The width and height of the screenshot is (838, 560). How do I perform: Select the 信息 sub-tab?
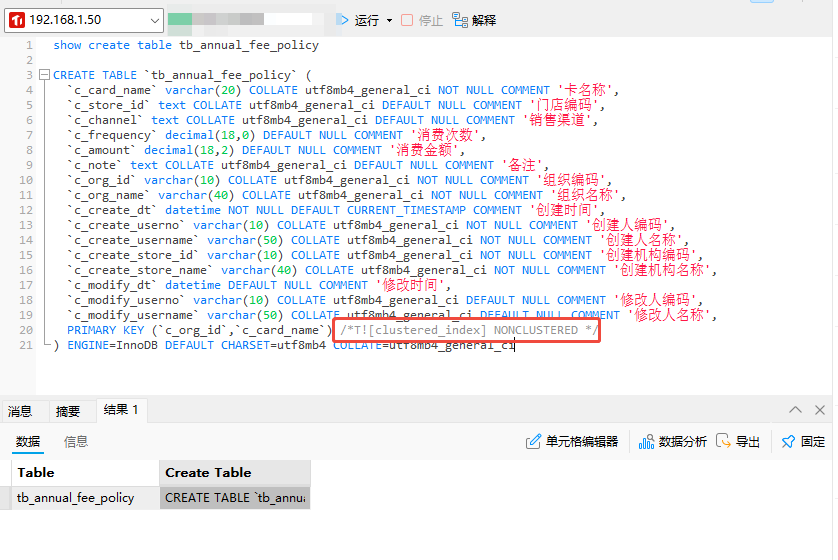(x=76, y=441)
